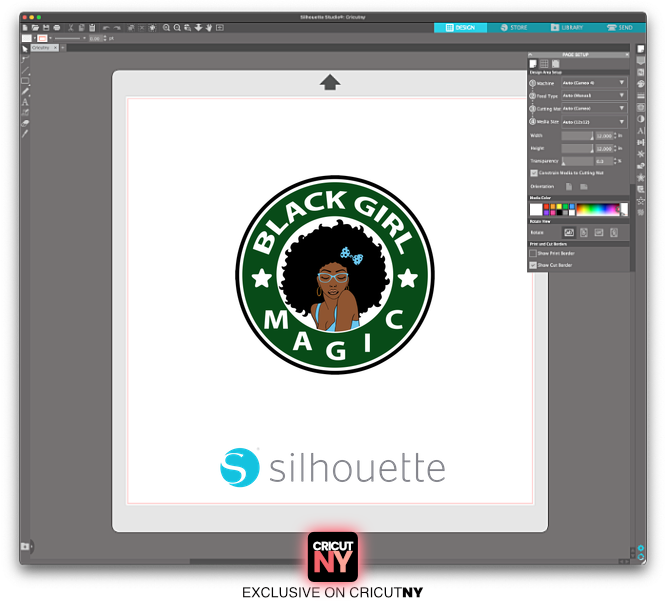Select the Freehand pencil tool
This screenshot has width=665, height=604.
(x=25, y=91)
